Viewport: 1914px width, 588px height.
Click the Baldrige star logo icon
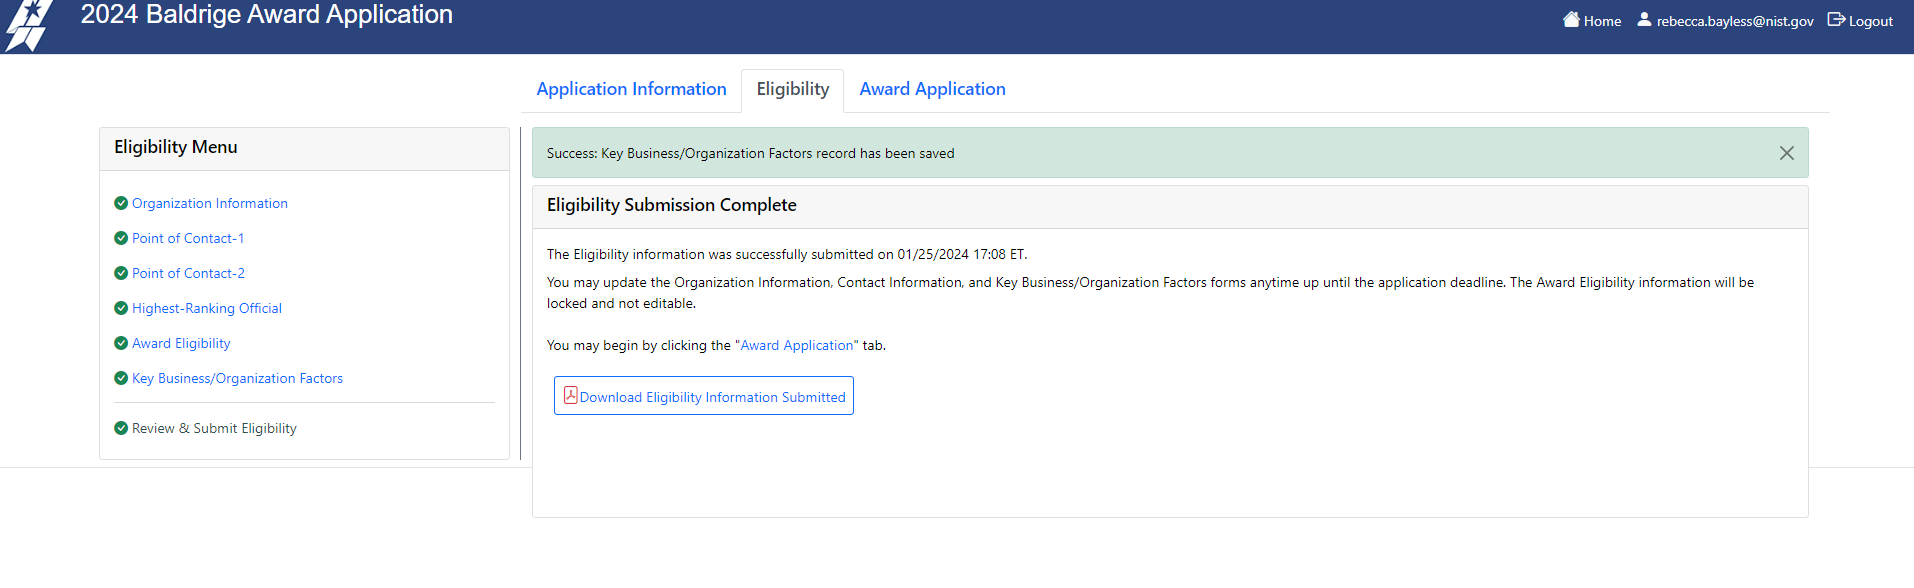pos(28,25)
